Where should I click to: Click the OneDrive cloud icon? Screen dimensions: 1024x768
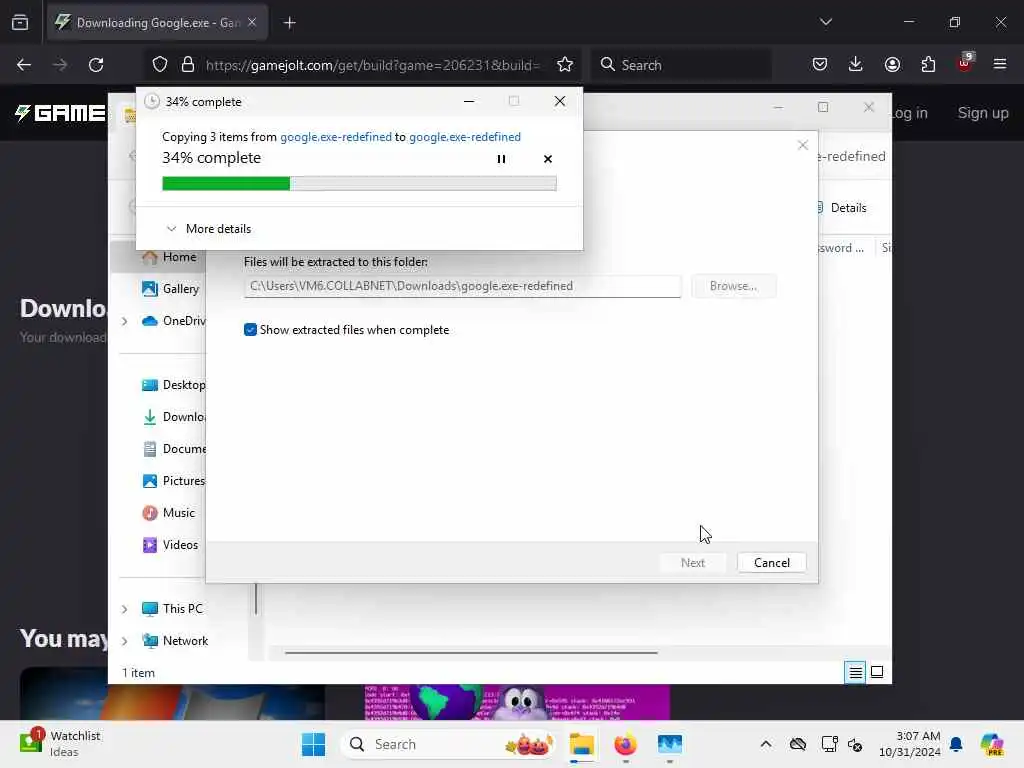coord(150,321)
